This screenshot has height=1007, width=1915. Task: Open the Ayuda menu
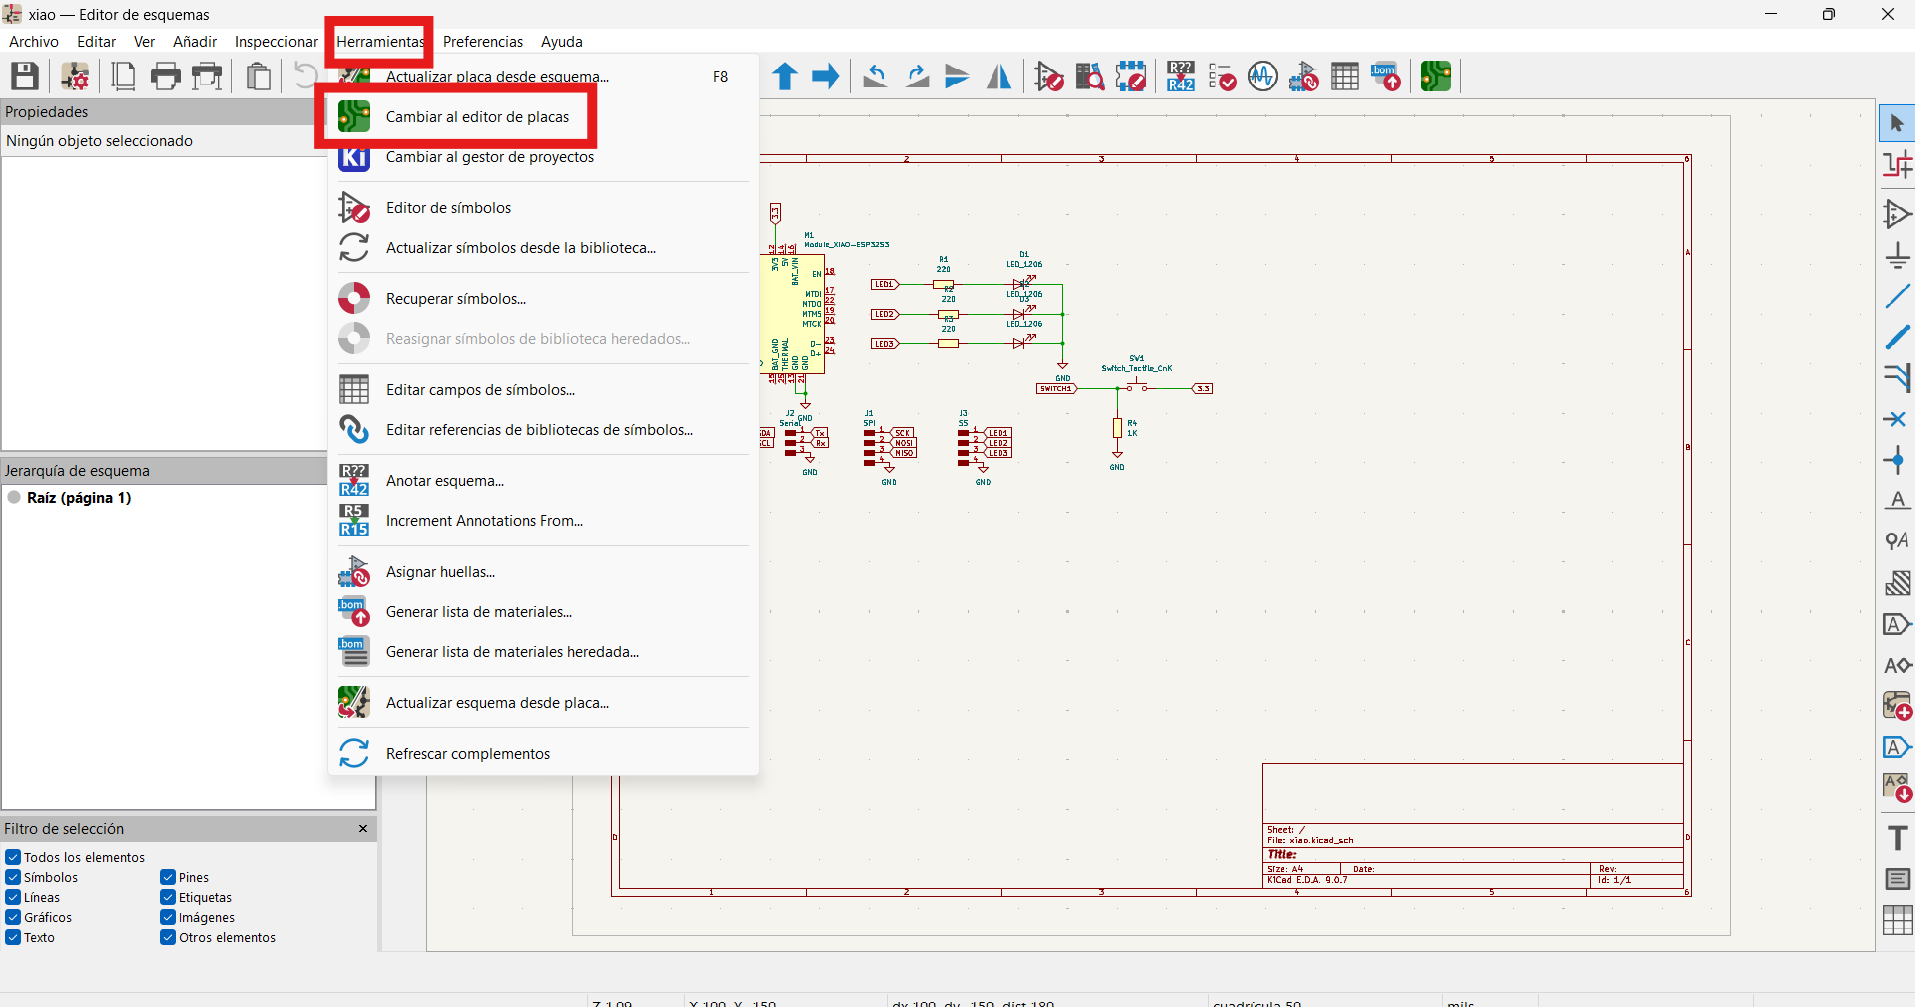click(x=562, y=42)
